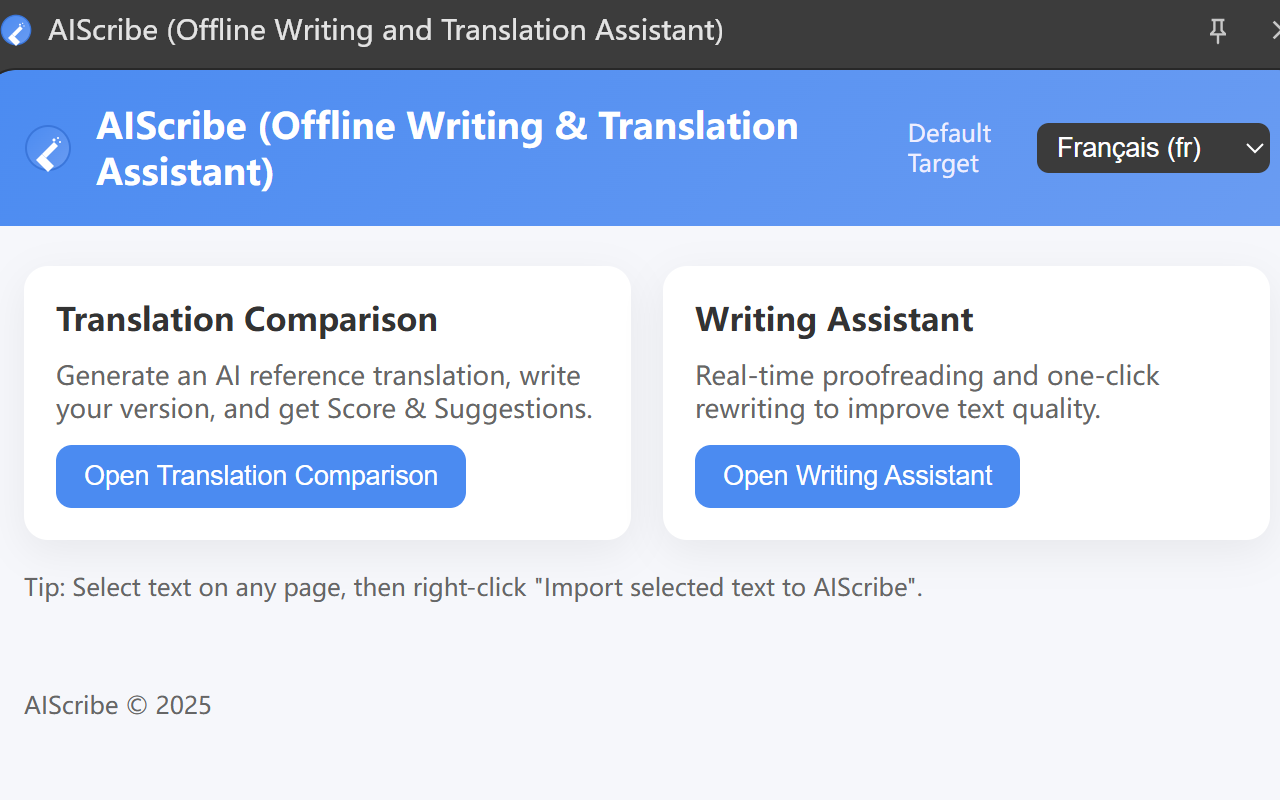Click the AIScribe pen logo in the blue header
Image resolution: width=1280 pixels, height=800 pixels.
[x=47, y=149]
